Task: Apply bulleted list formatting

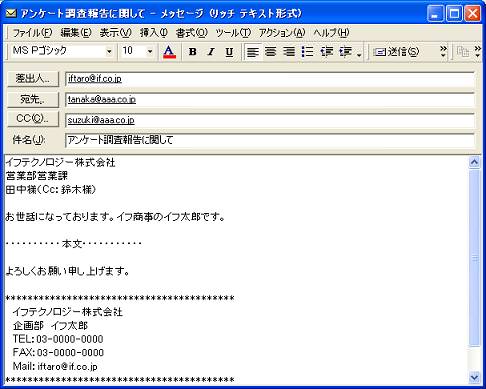Action: coord(307,52)
